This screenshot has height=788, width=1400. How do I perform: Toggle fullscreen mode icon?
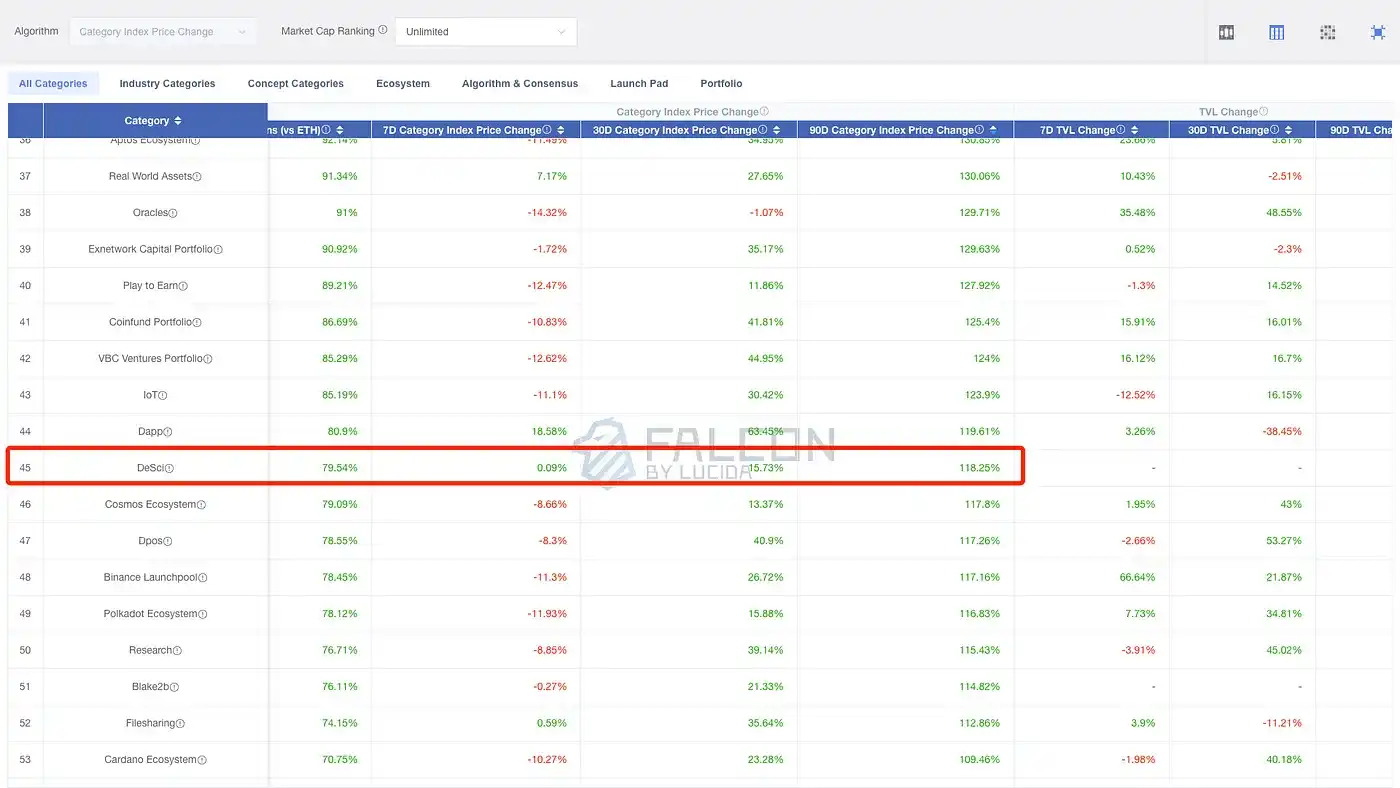point(1377,32)
